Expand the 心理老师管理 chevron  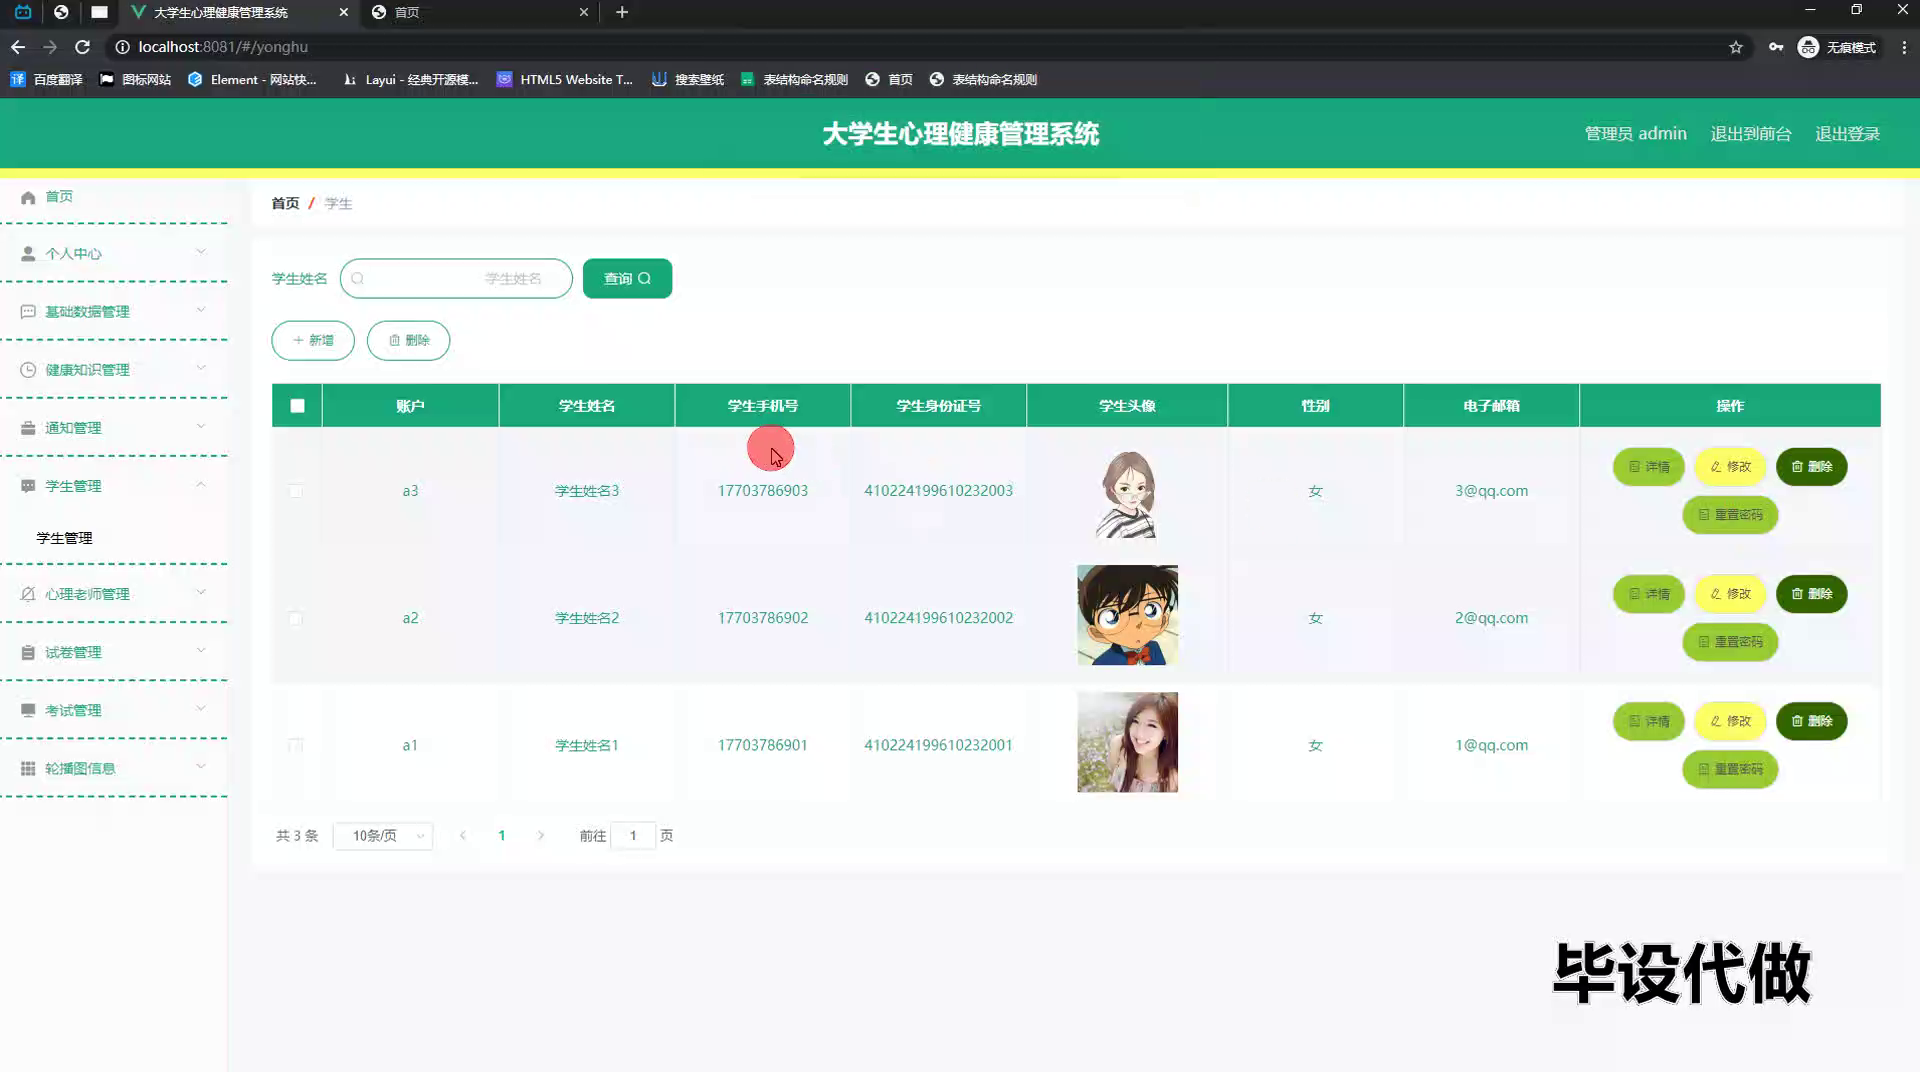(201, 592)
